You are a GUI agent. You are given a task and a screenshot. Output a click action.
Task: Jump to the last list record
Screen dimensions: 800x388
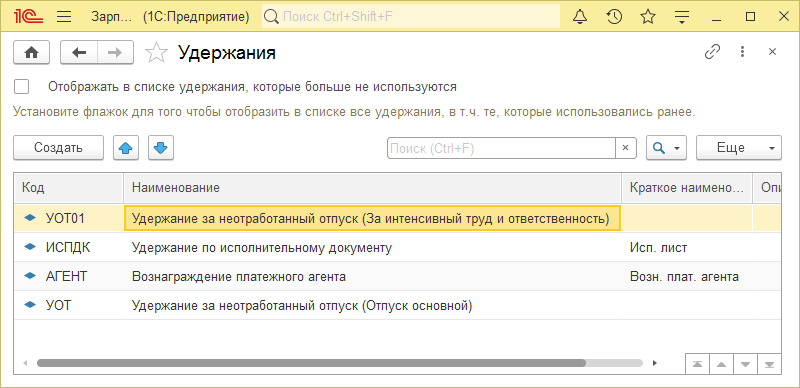[x=769, y=365]
